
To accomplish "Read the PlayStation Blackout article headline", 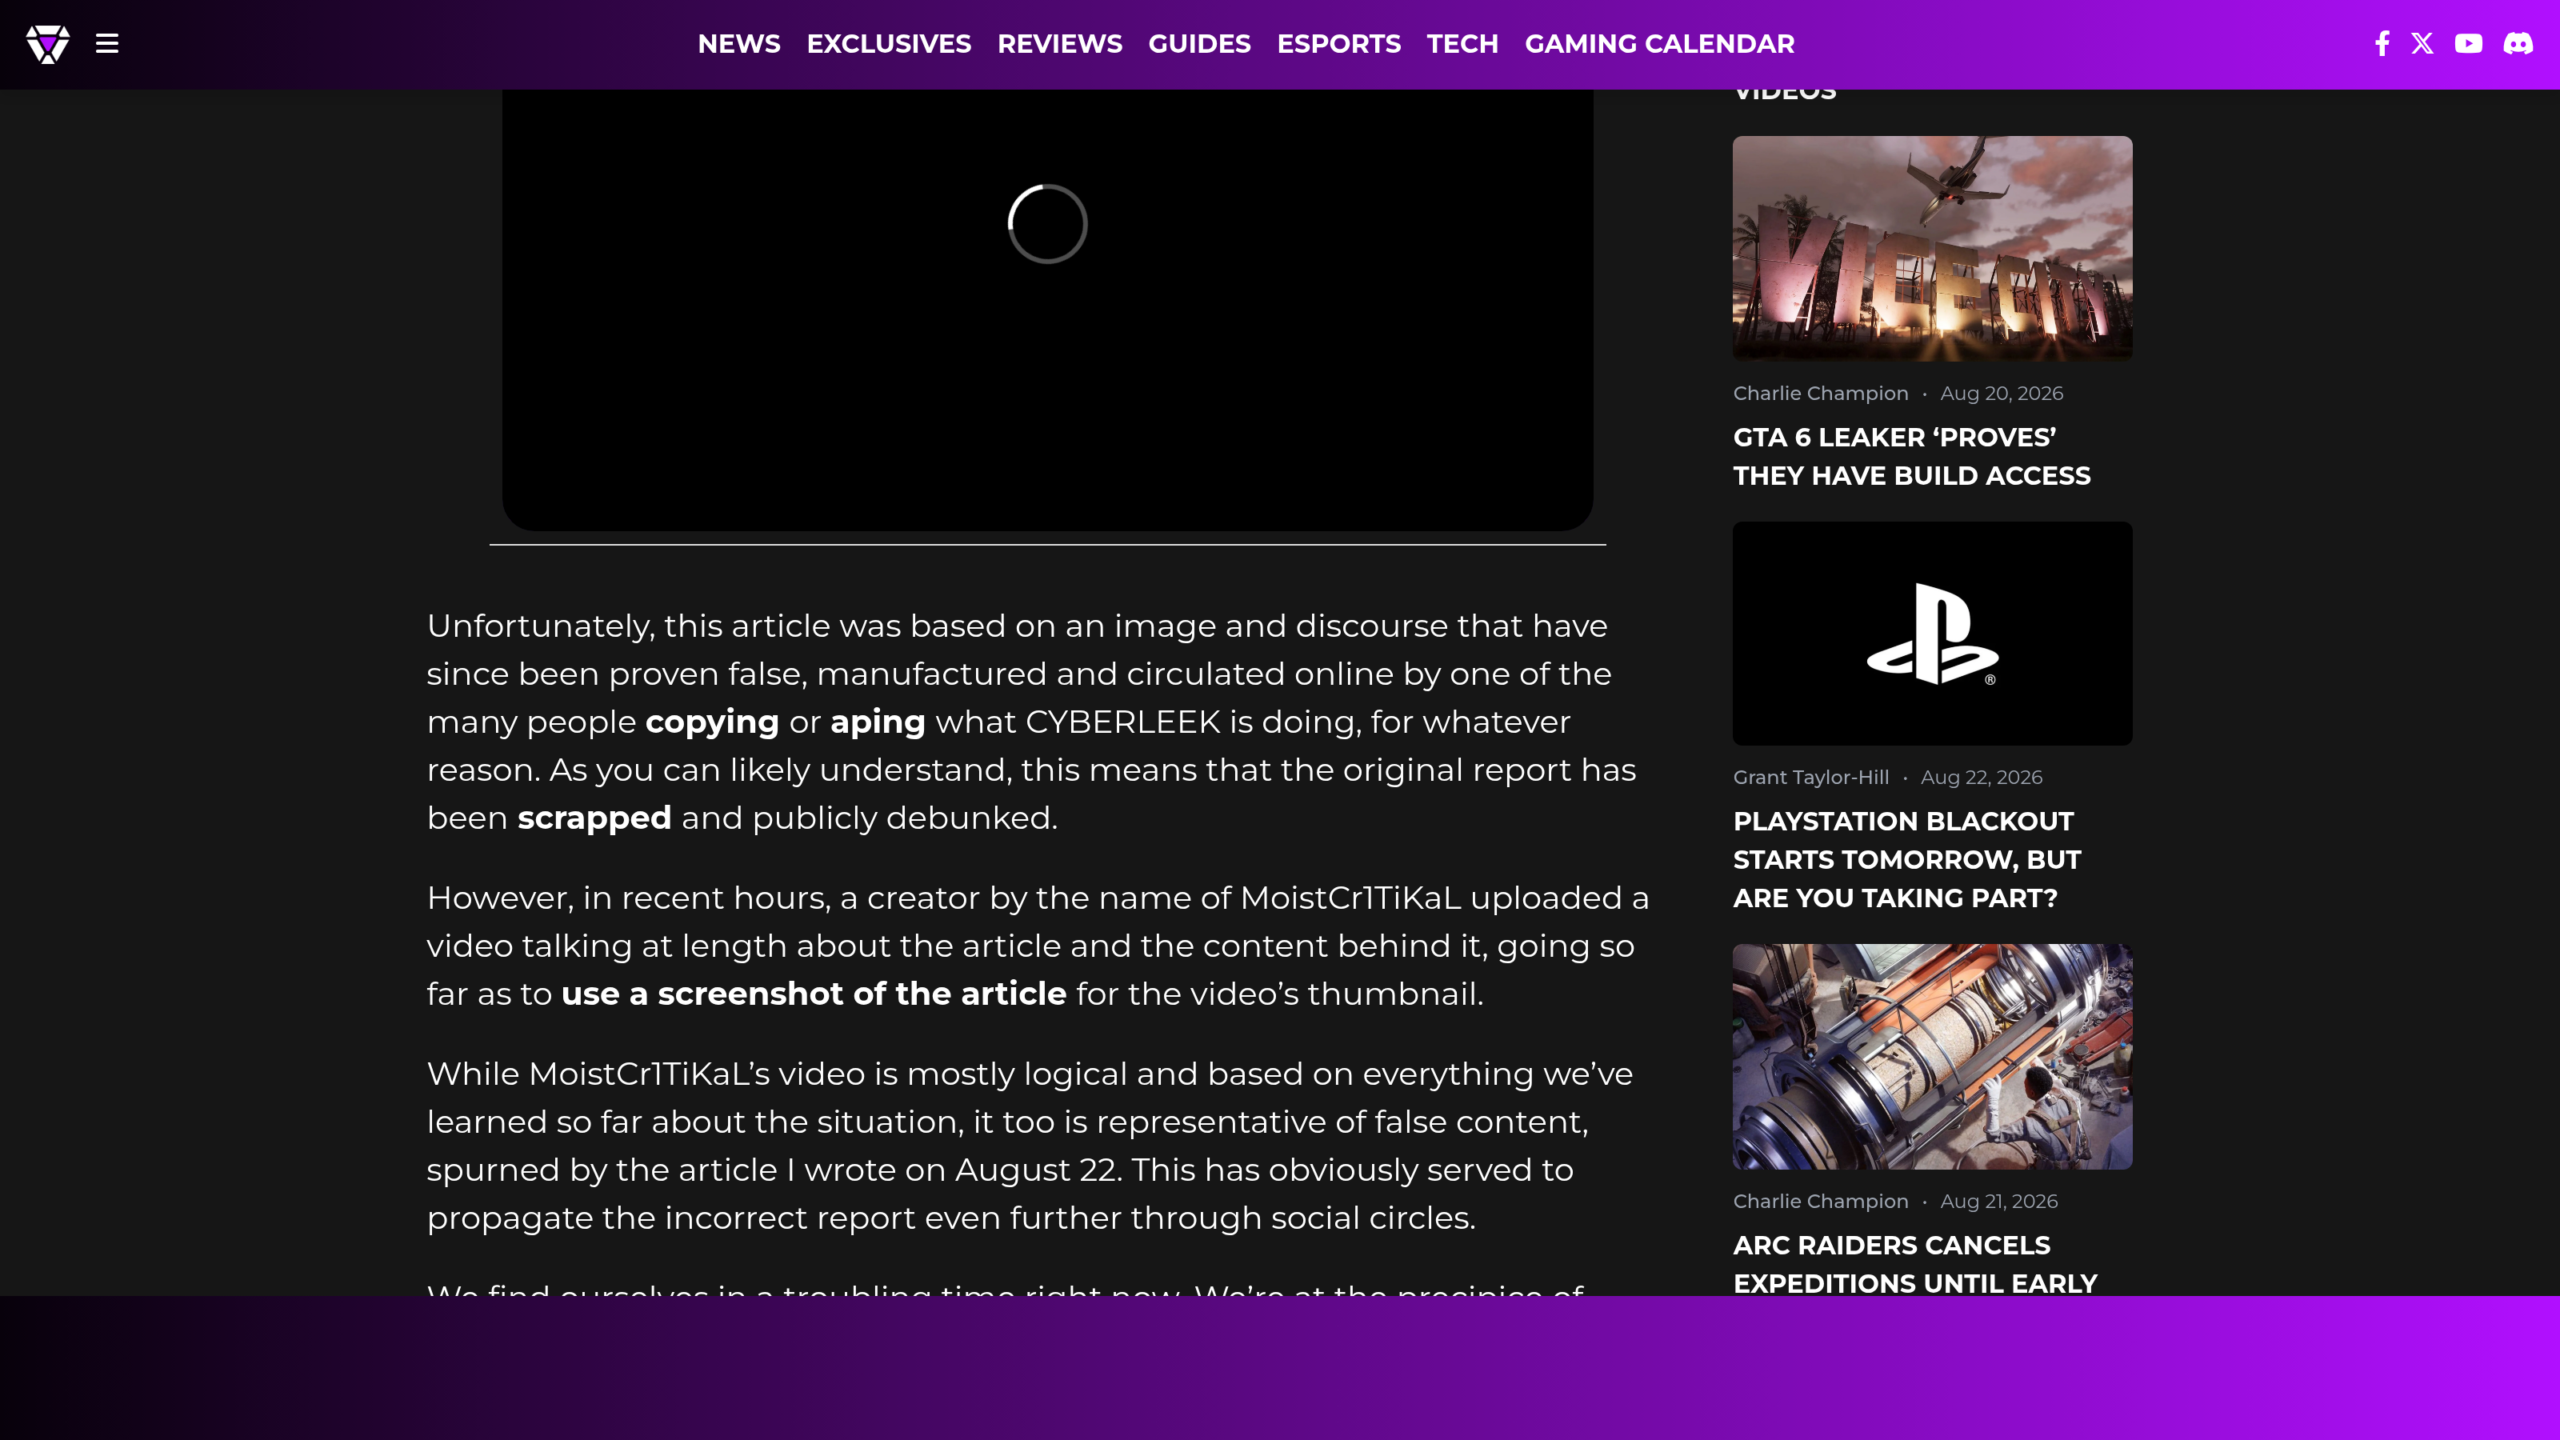I will pos(1907,859).
